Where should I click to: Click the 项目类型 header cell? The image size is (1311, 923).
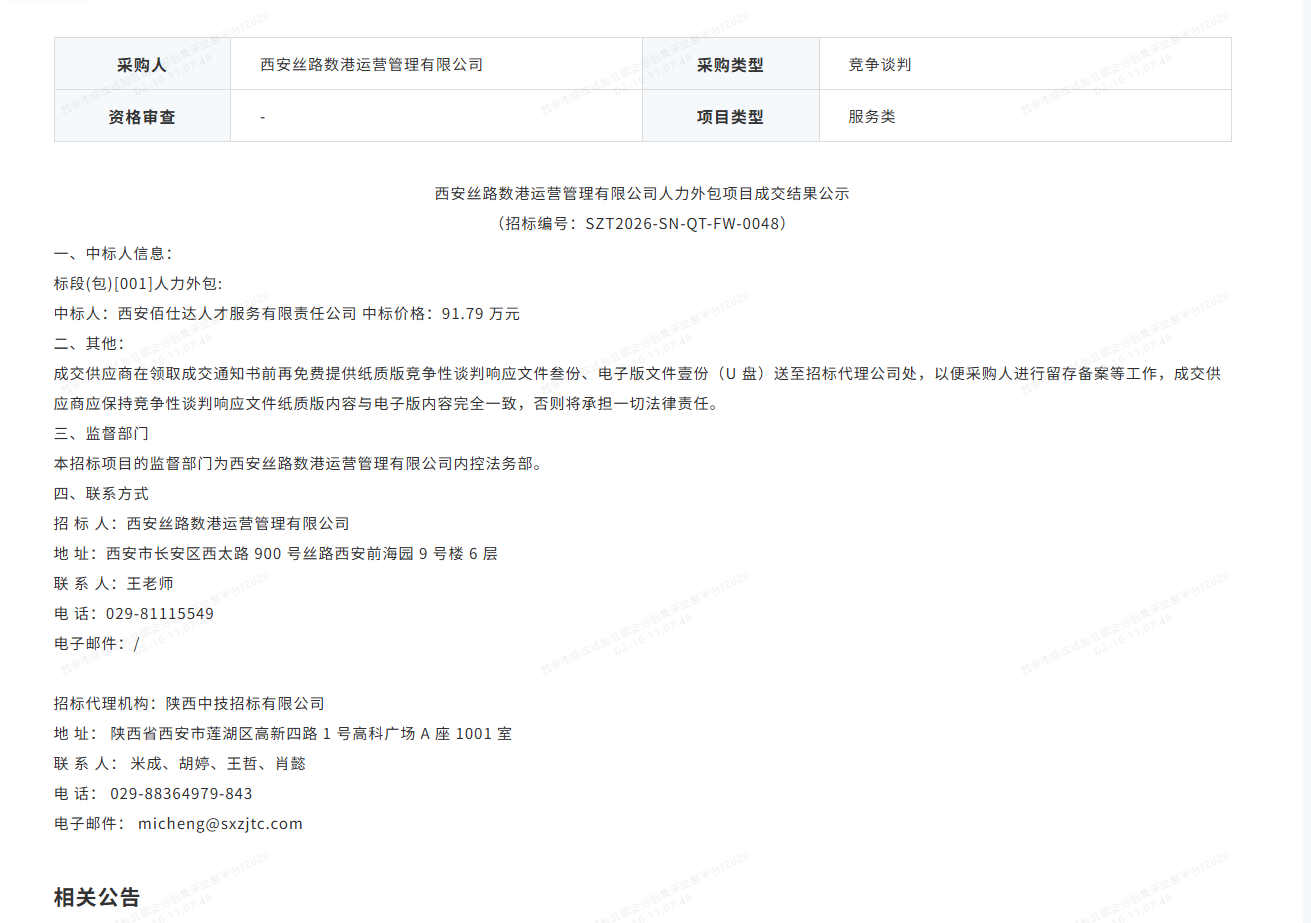click(730, 117)
